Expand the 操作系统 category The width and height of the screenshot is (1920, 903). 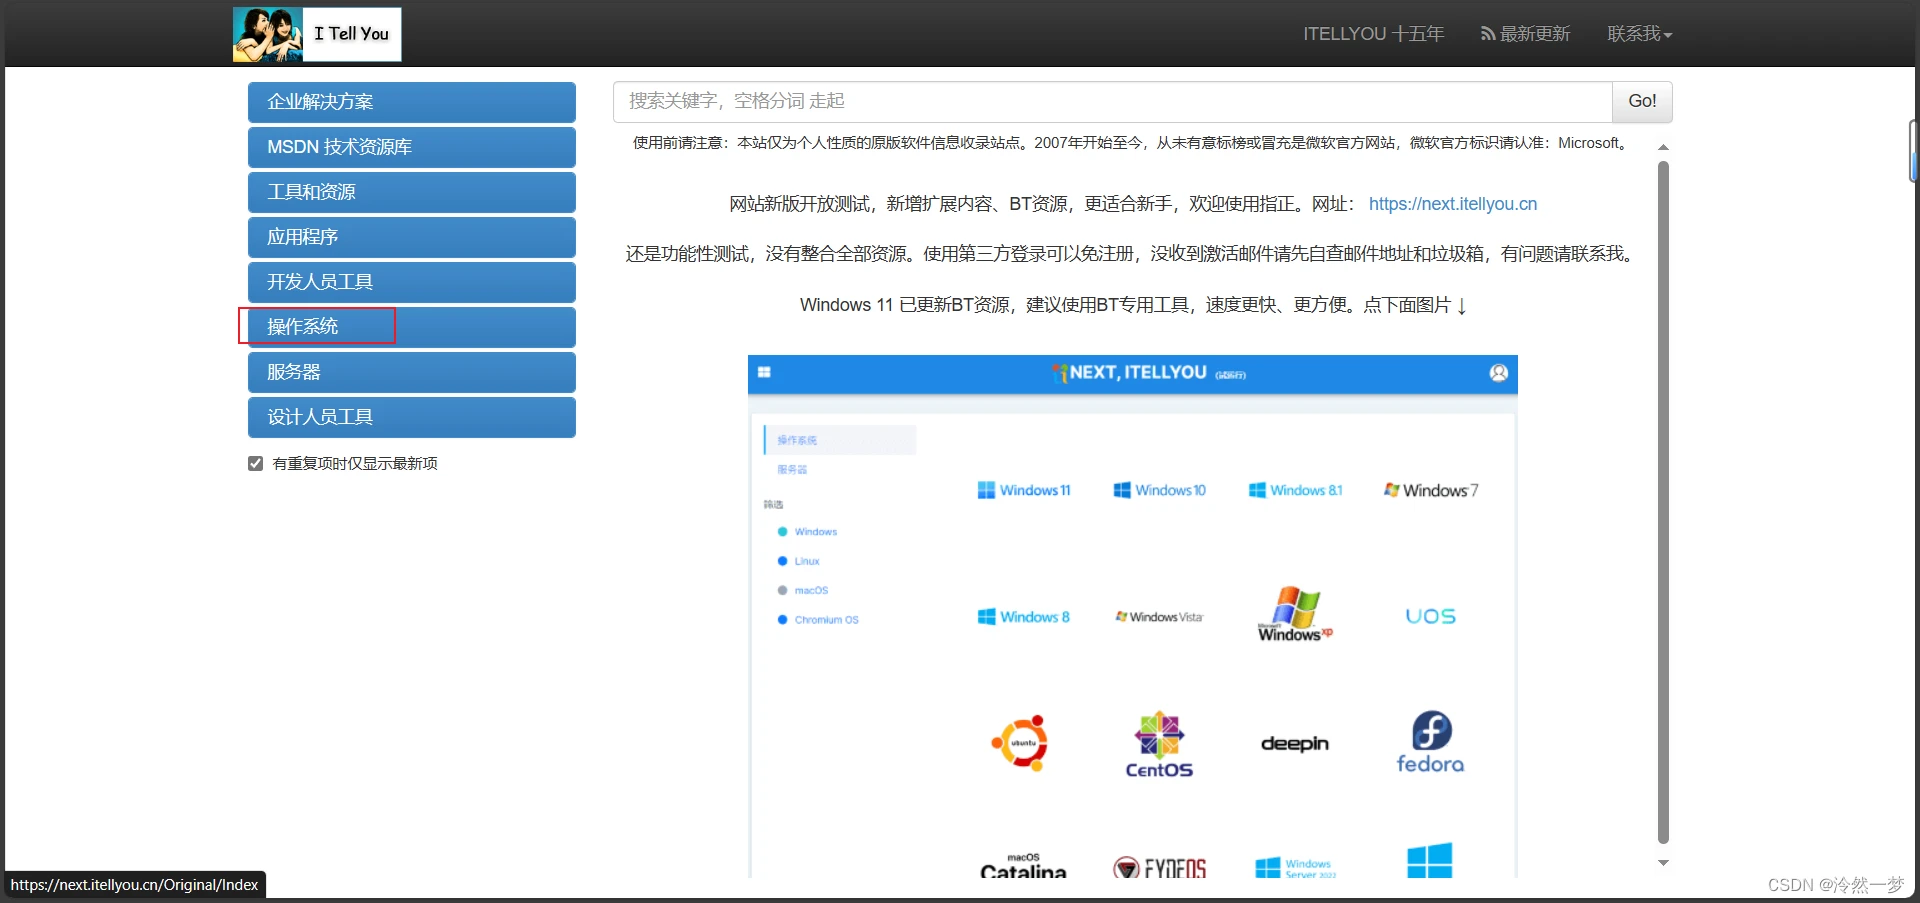[412, 327]
